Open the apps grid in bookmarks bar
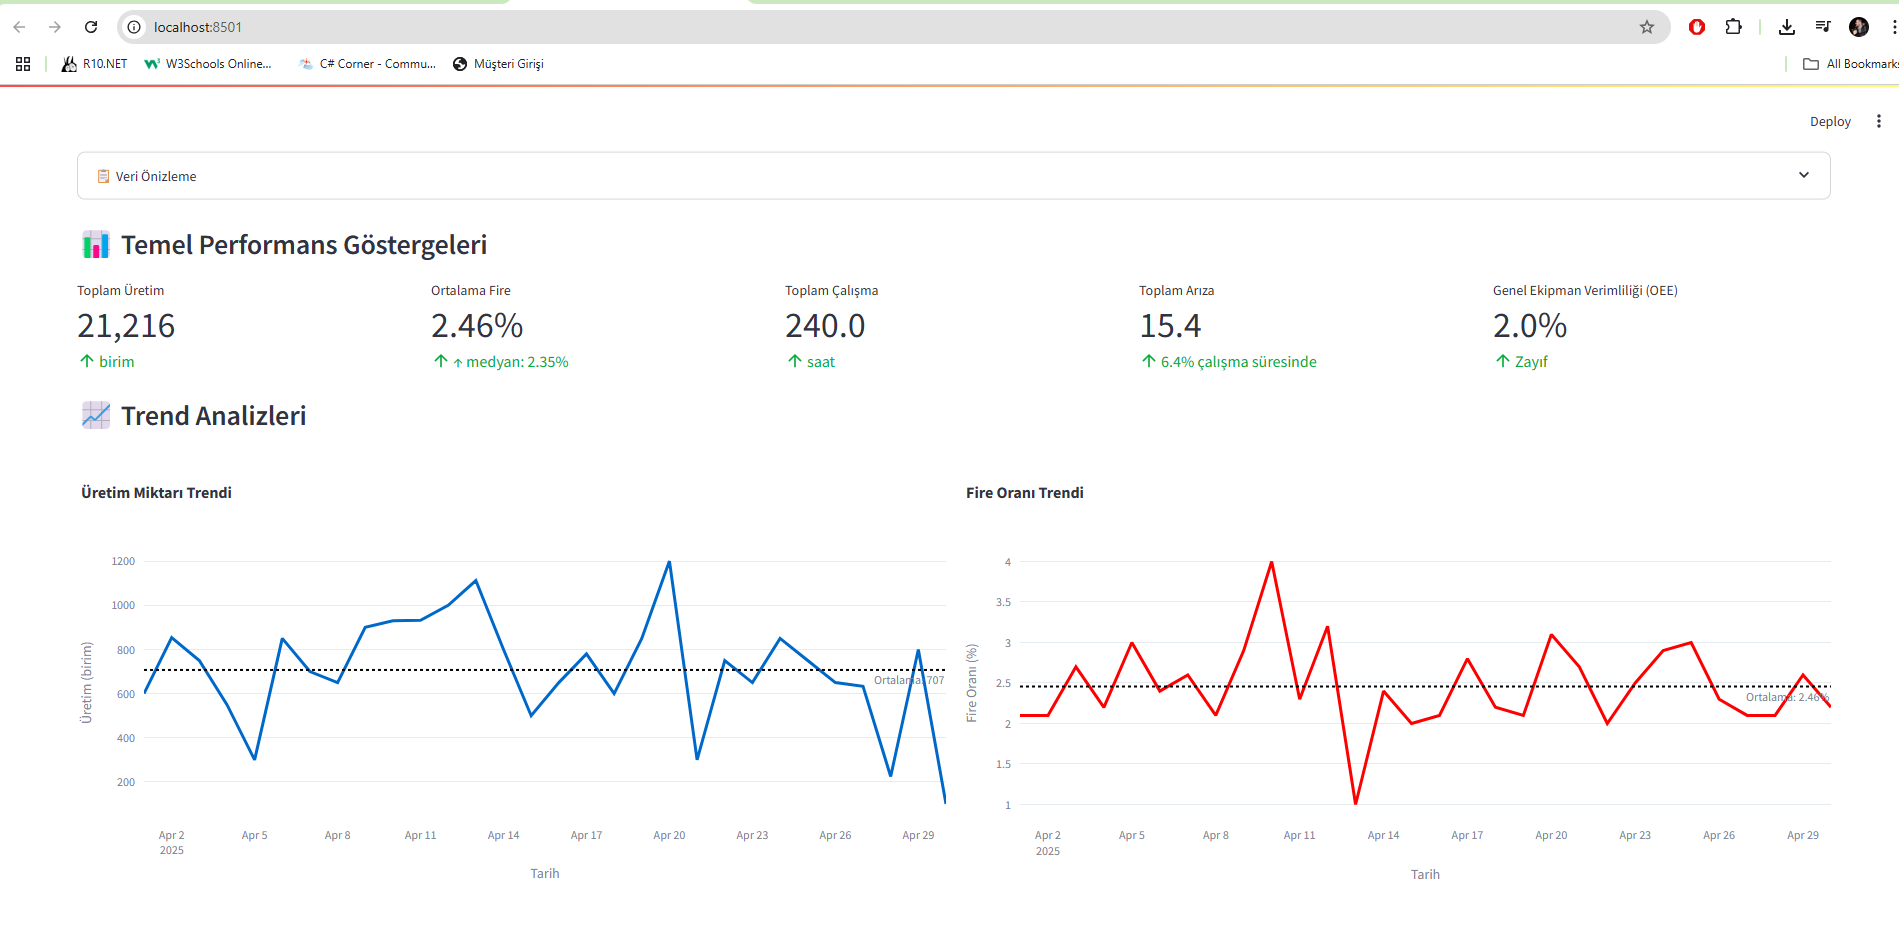 tap(23, 64)
